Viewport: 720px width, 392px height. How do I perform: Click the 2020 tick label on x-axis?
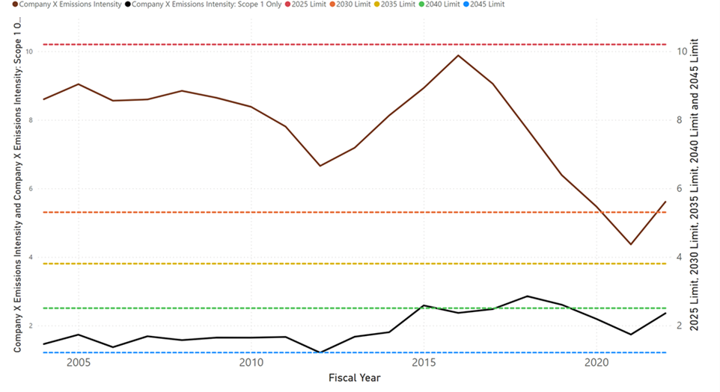596,363
